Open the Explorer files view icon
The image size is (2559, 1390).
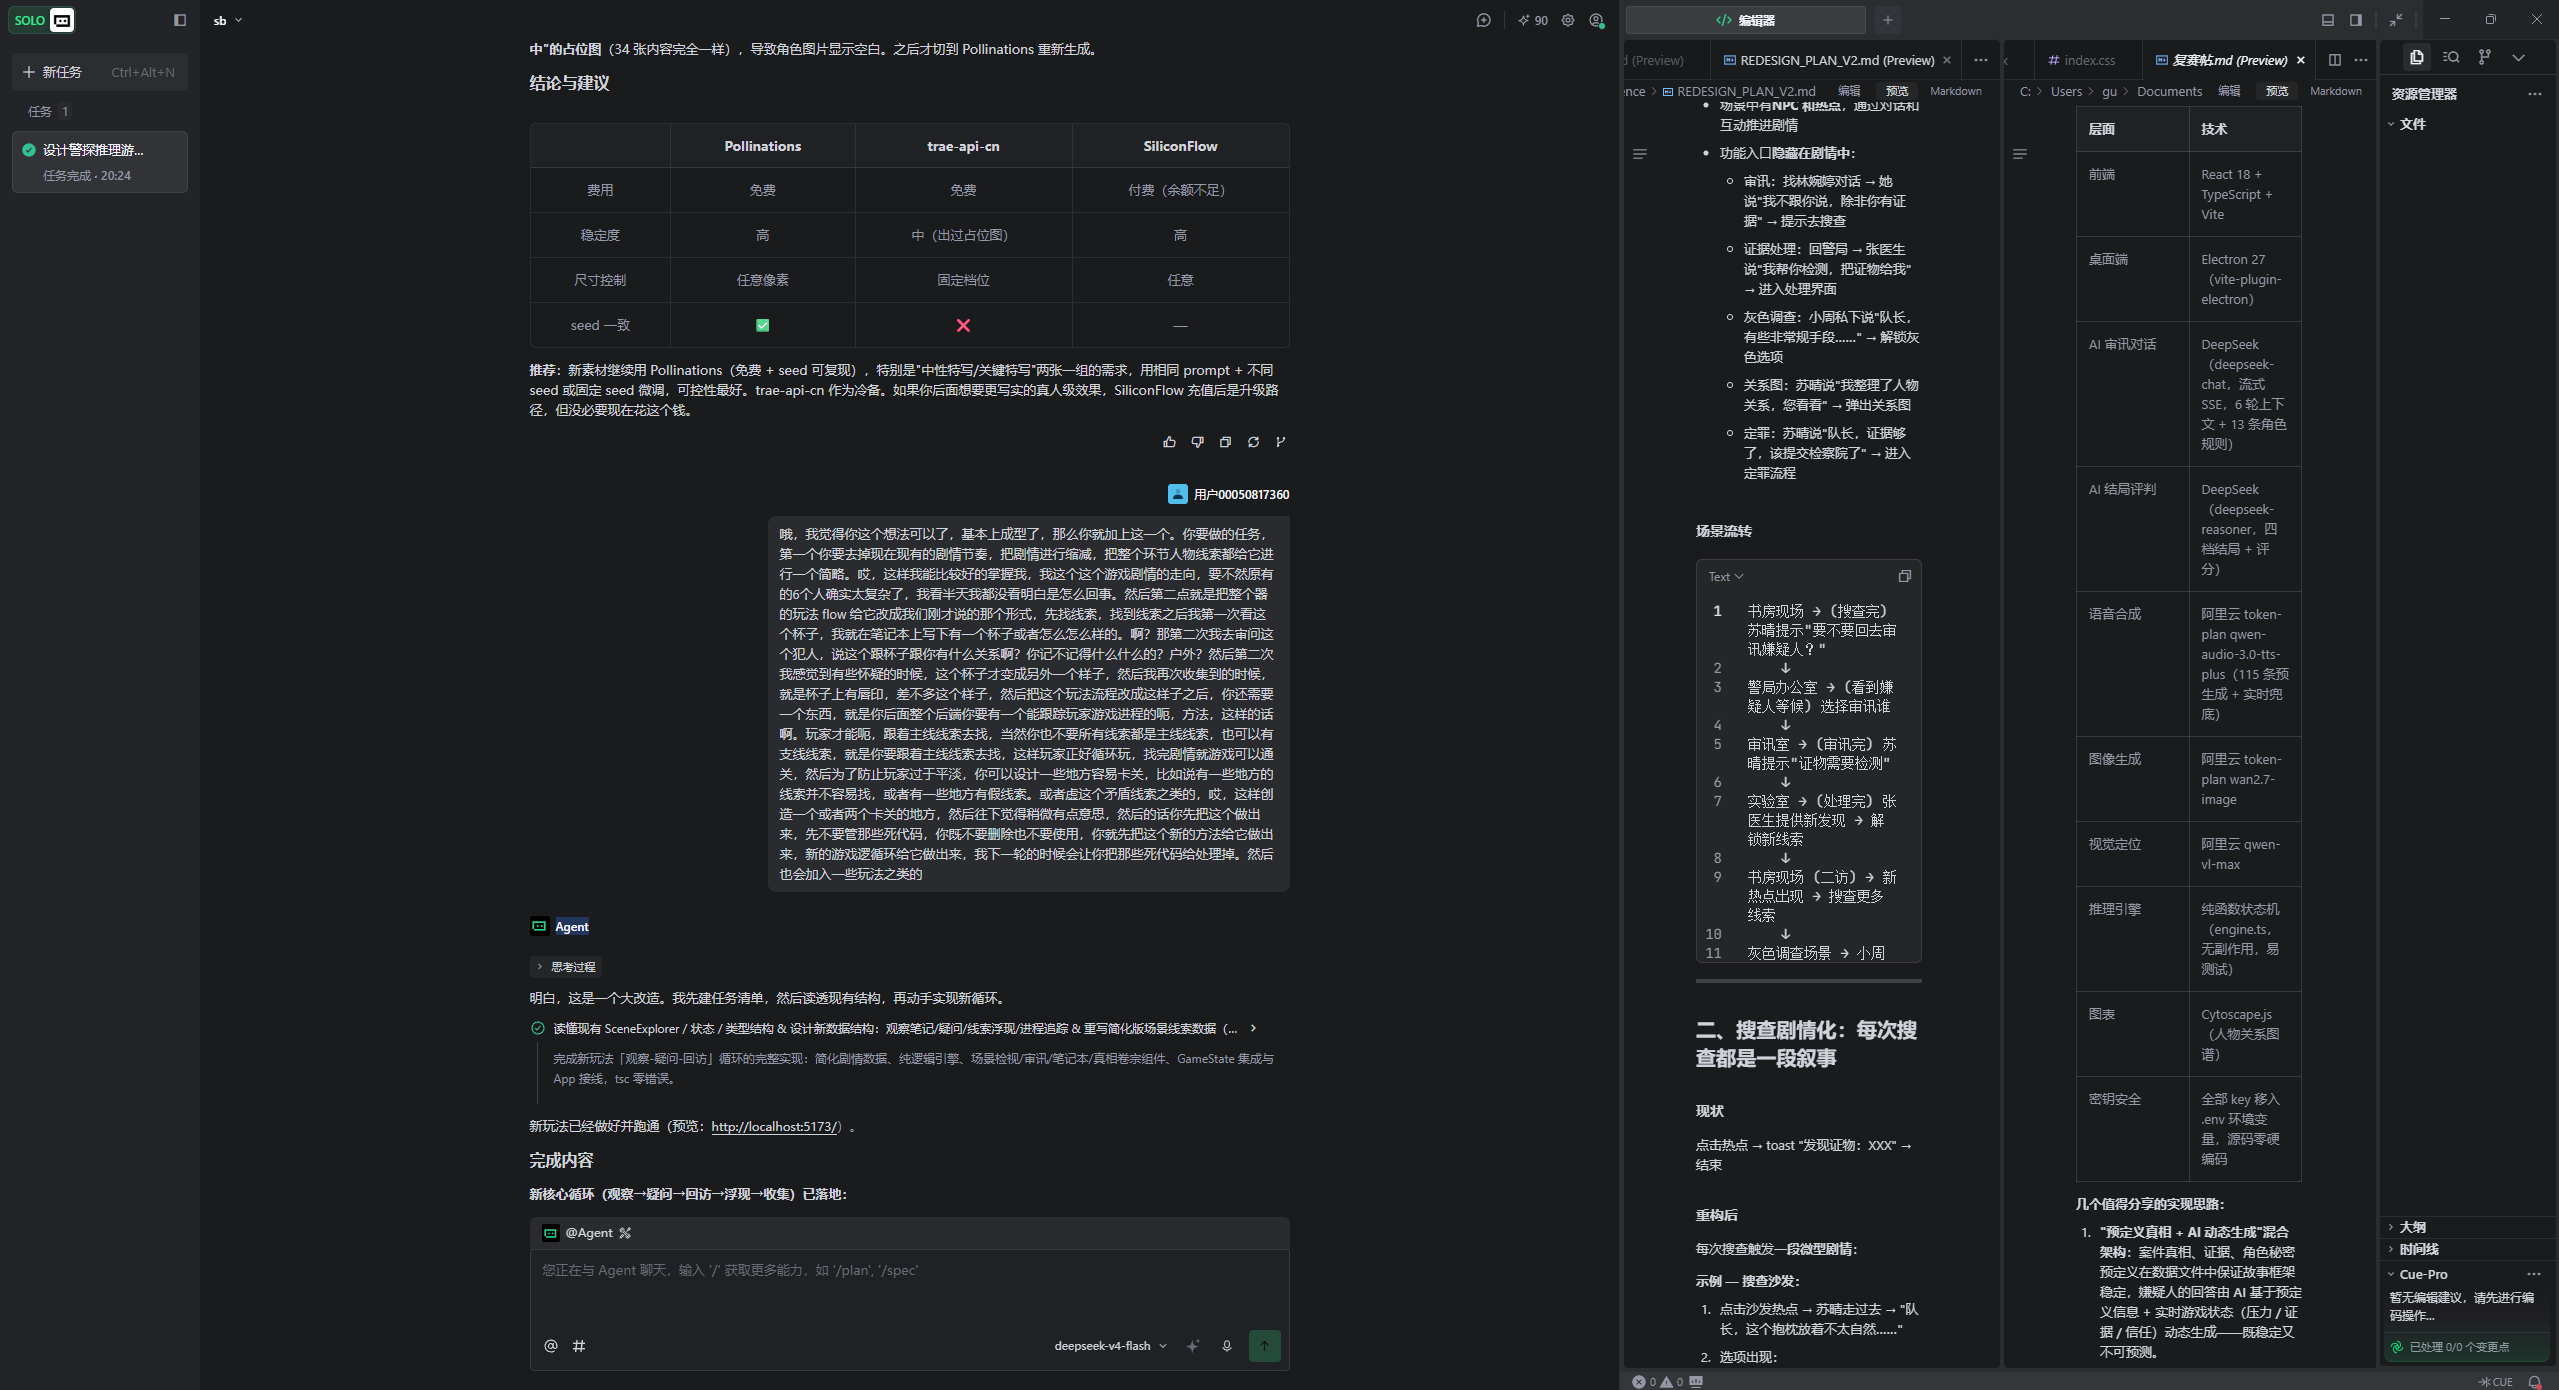click(2417, 57)
